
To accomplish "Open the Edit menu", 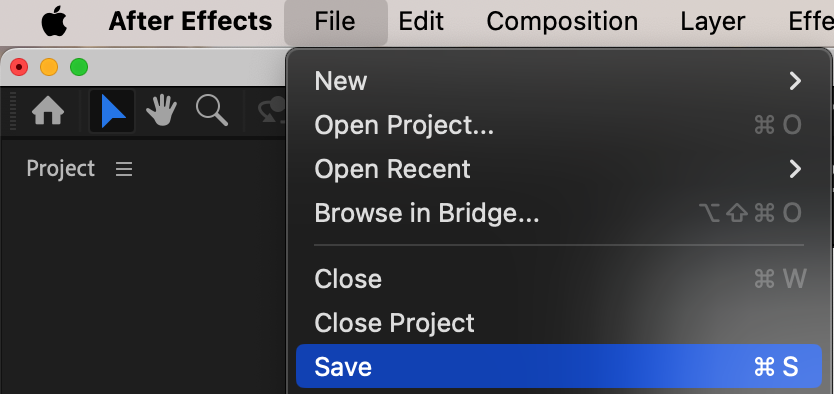I will (421, 22).
